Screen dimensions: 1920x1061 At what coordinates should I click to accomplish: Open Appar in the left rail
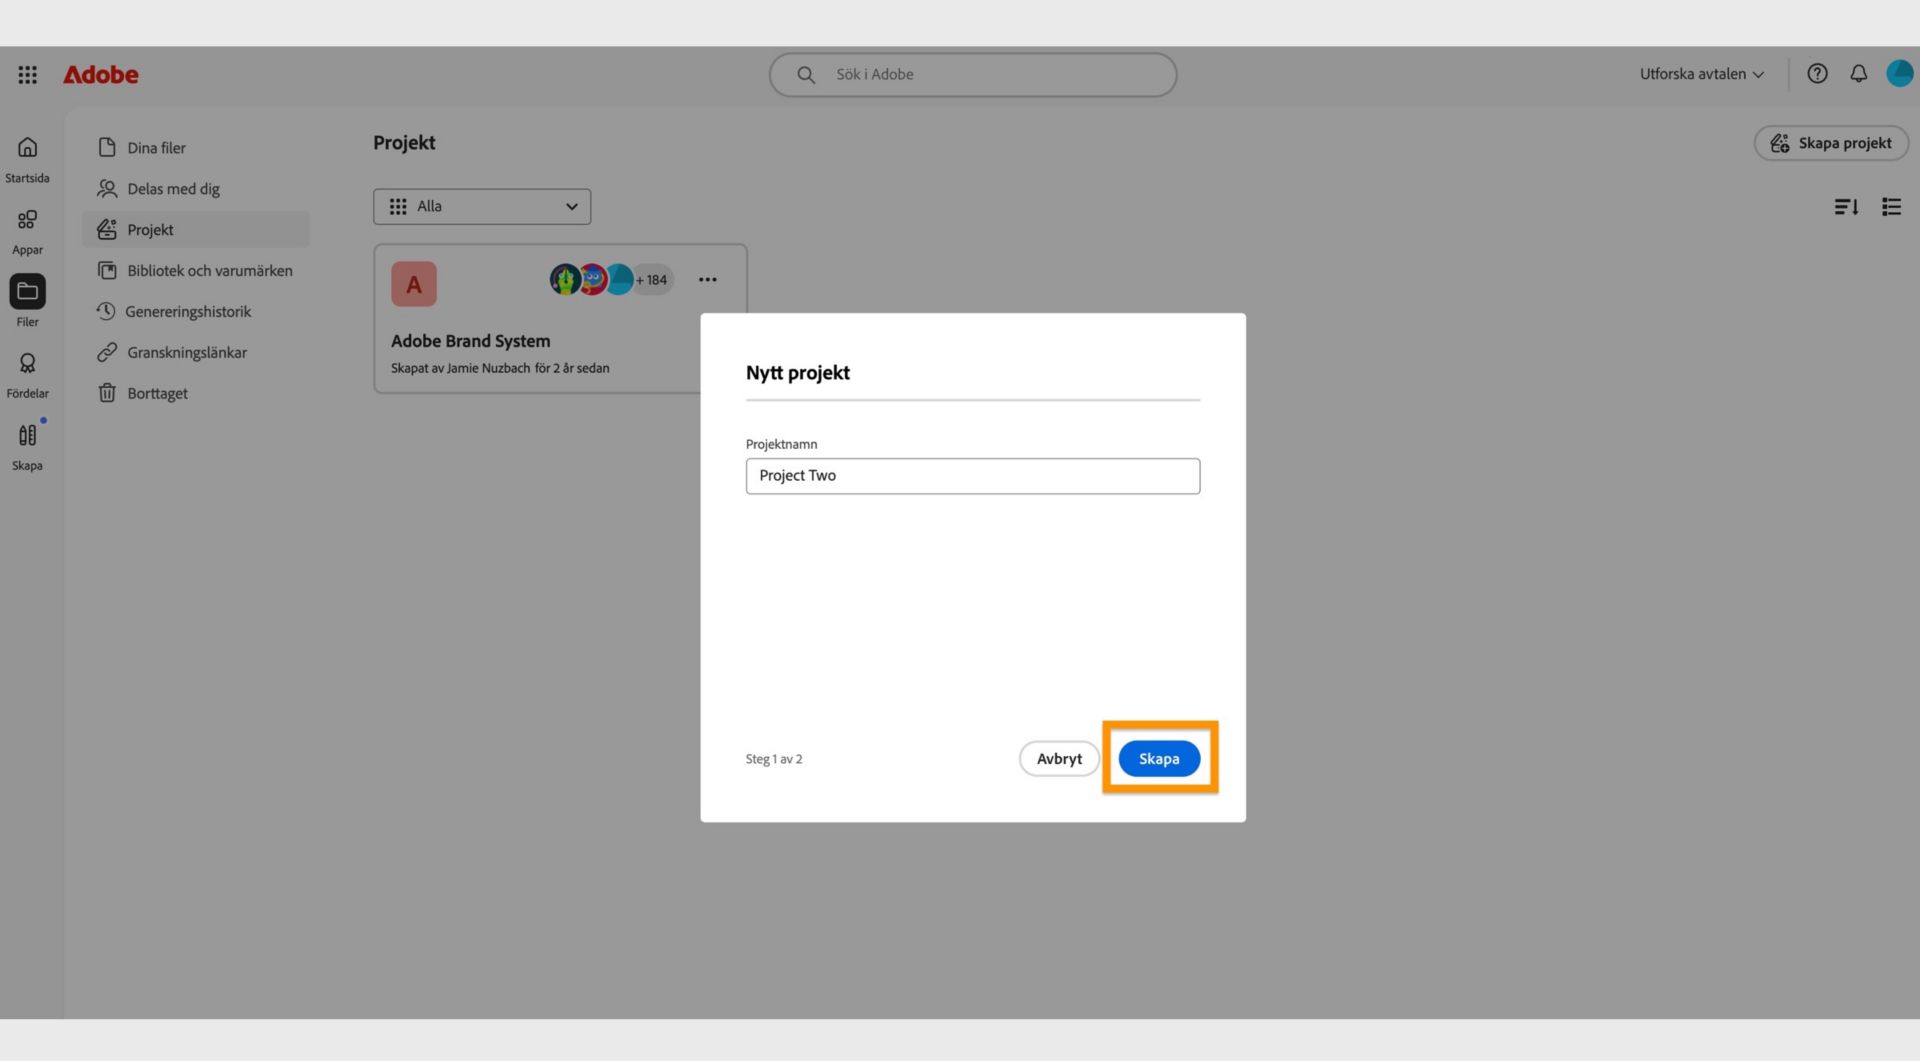pos(28,232)
